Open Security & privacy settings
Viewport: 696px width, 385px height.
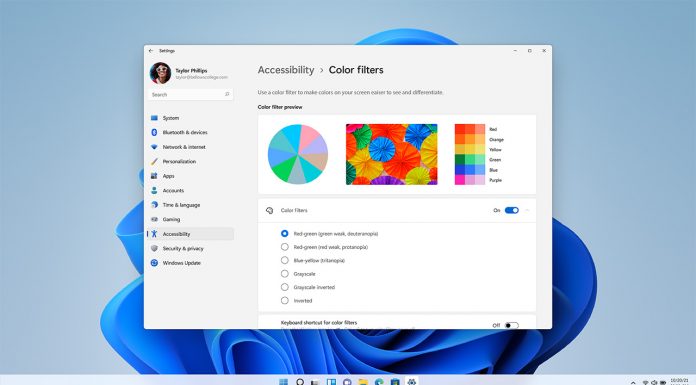click(191, 248)
